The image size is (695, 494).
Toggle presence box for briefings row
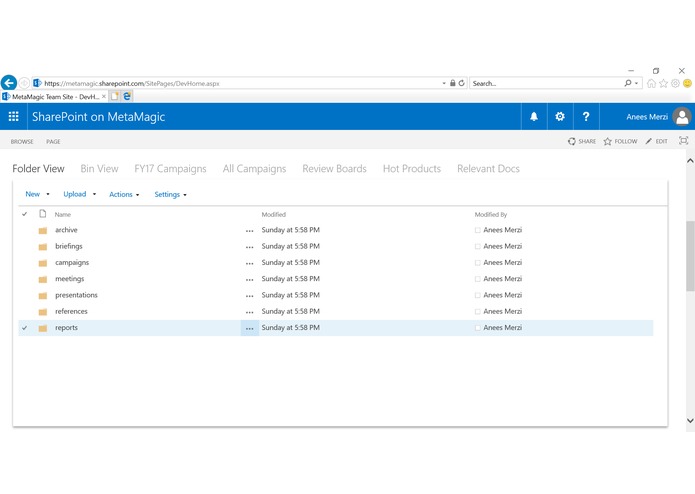pos(477,246)
